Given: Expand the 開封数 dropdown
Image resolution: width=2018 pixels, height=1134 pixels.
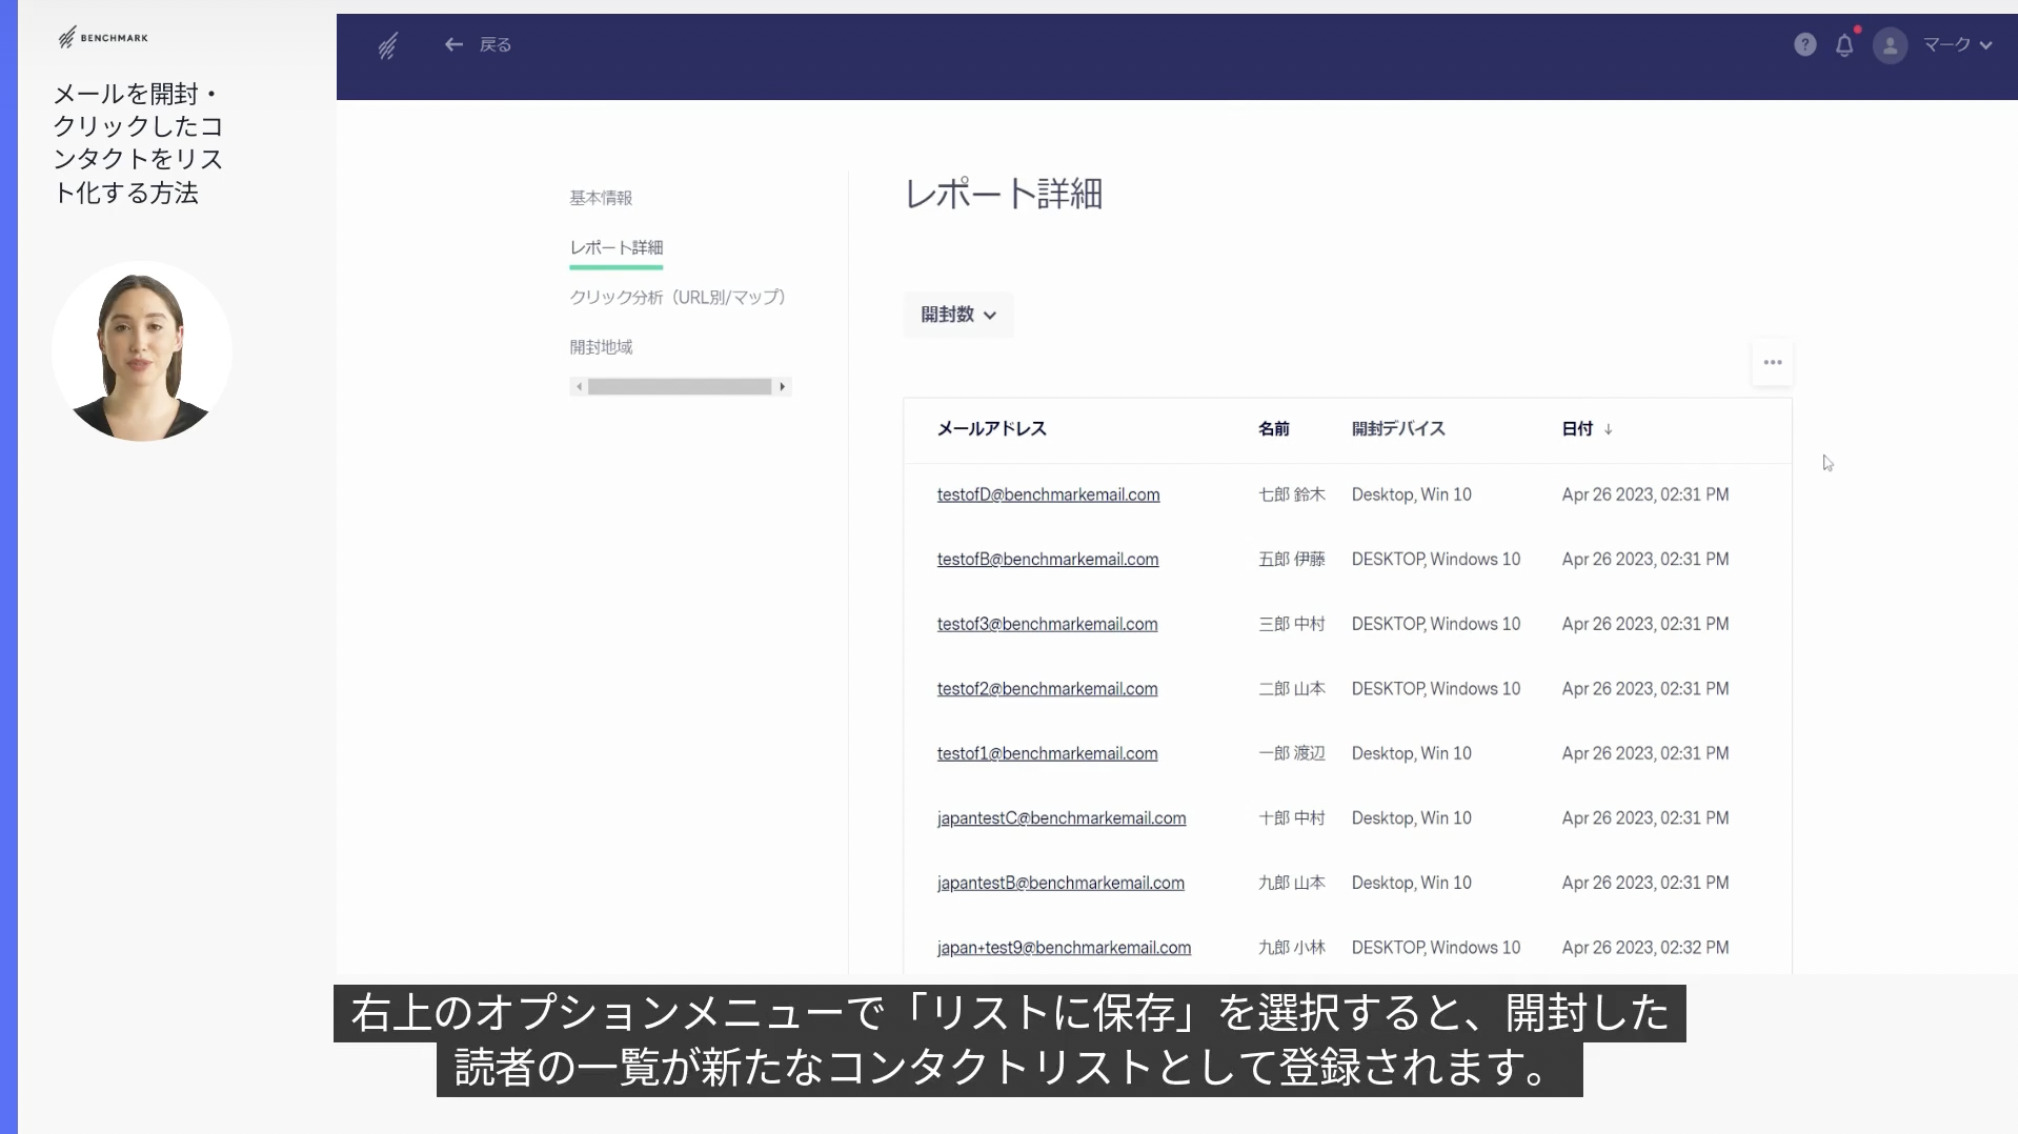Looking at the screenshot, I should (958, 315).
